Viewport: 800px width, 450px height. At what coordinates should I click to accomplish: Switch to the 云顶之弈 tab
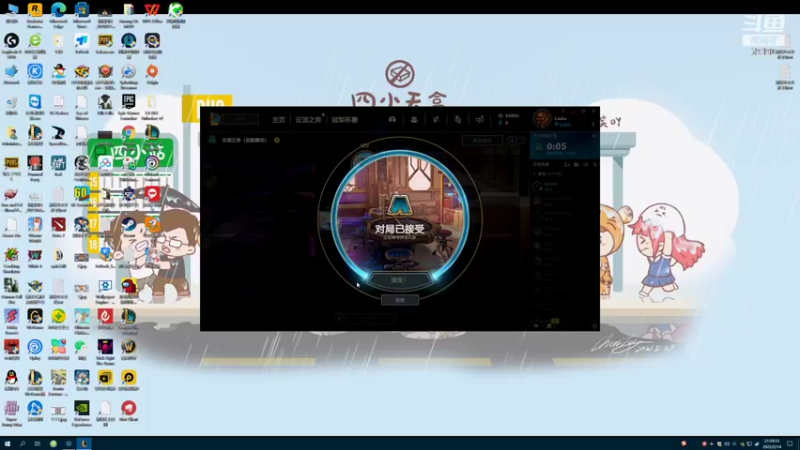308,120
